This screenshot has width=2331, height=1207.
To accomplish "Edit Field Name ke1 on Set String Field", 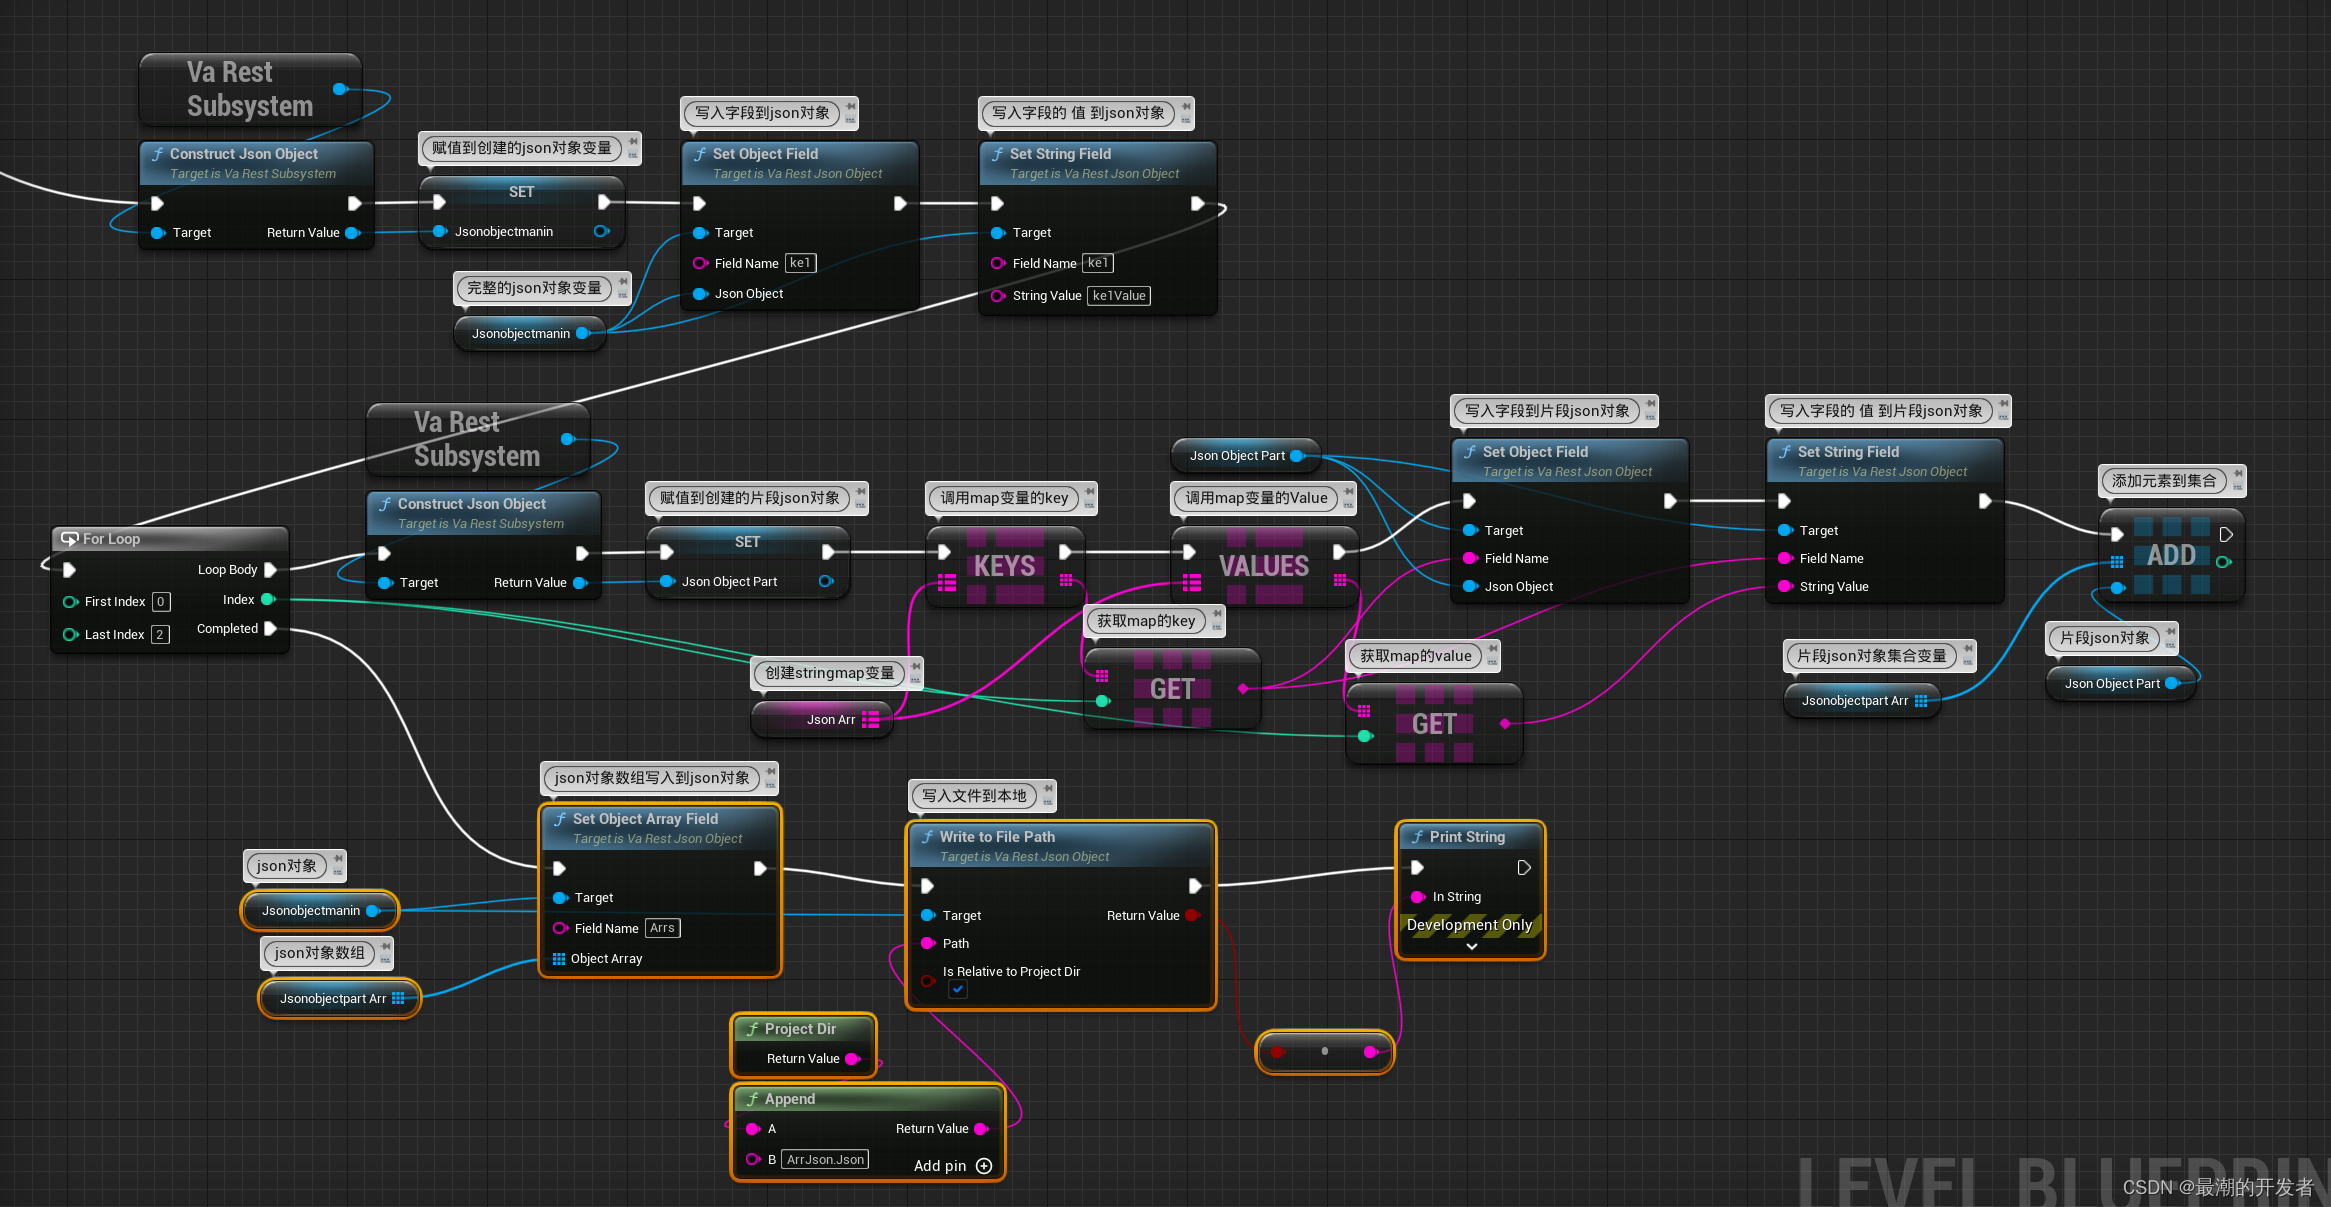I will (x=1098, y=263).
